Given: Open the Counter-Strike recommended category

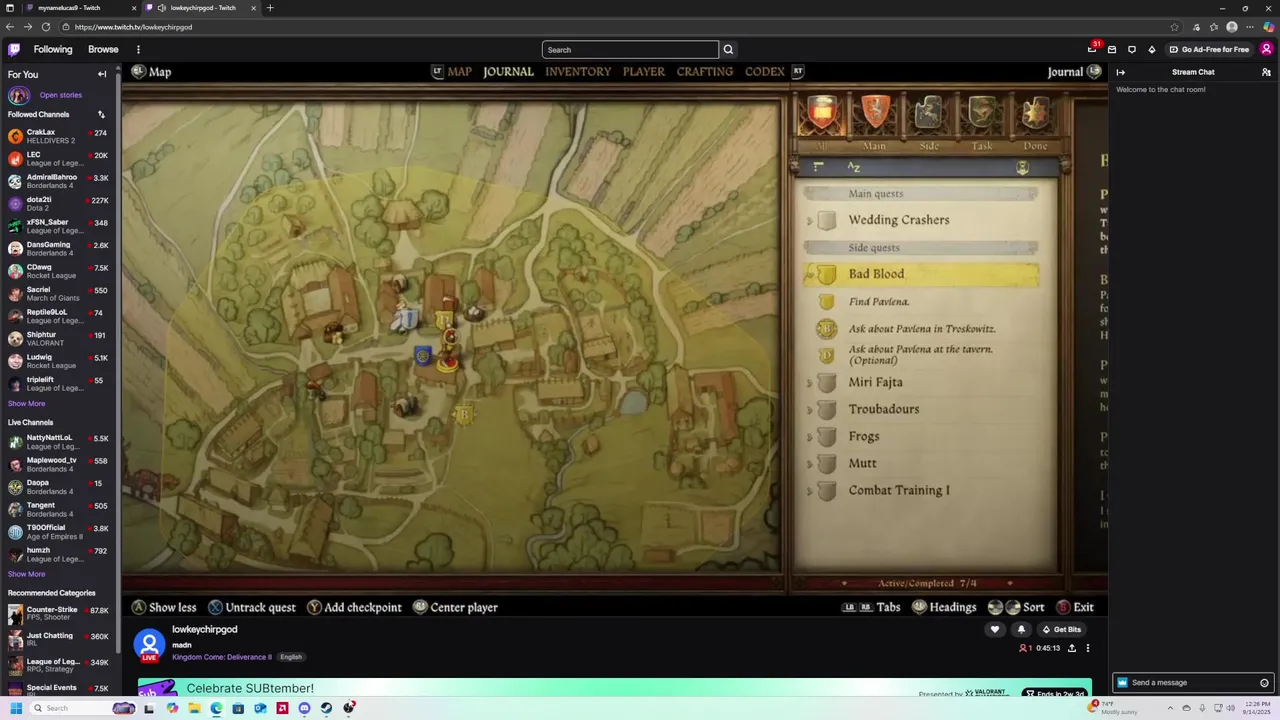Looking at the screenshot, I should point(59,613).
